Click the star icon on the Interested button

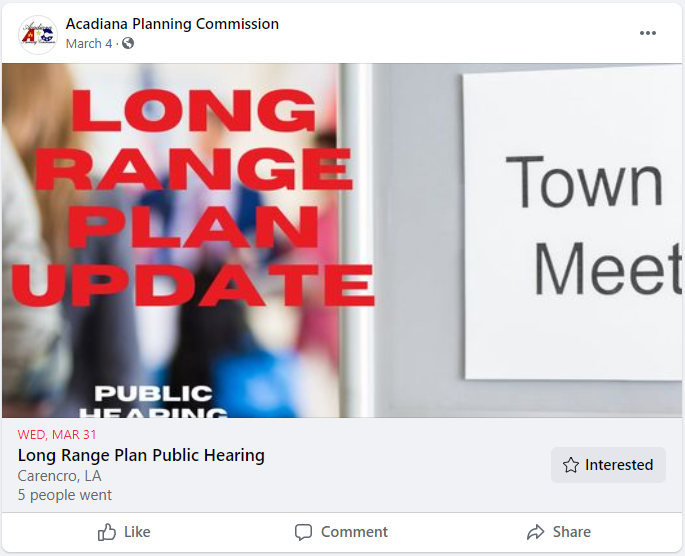571,465
